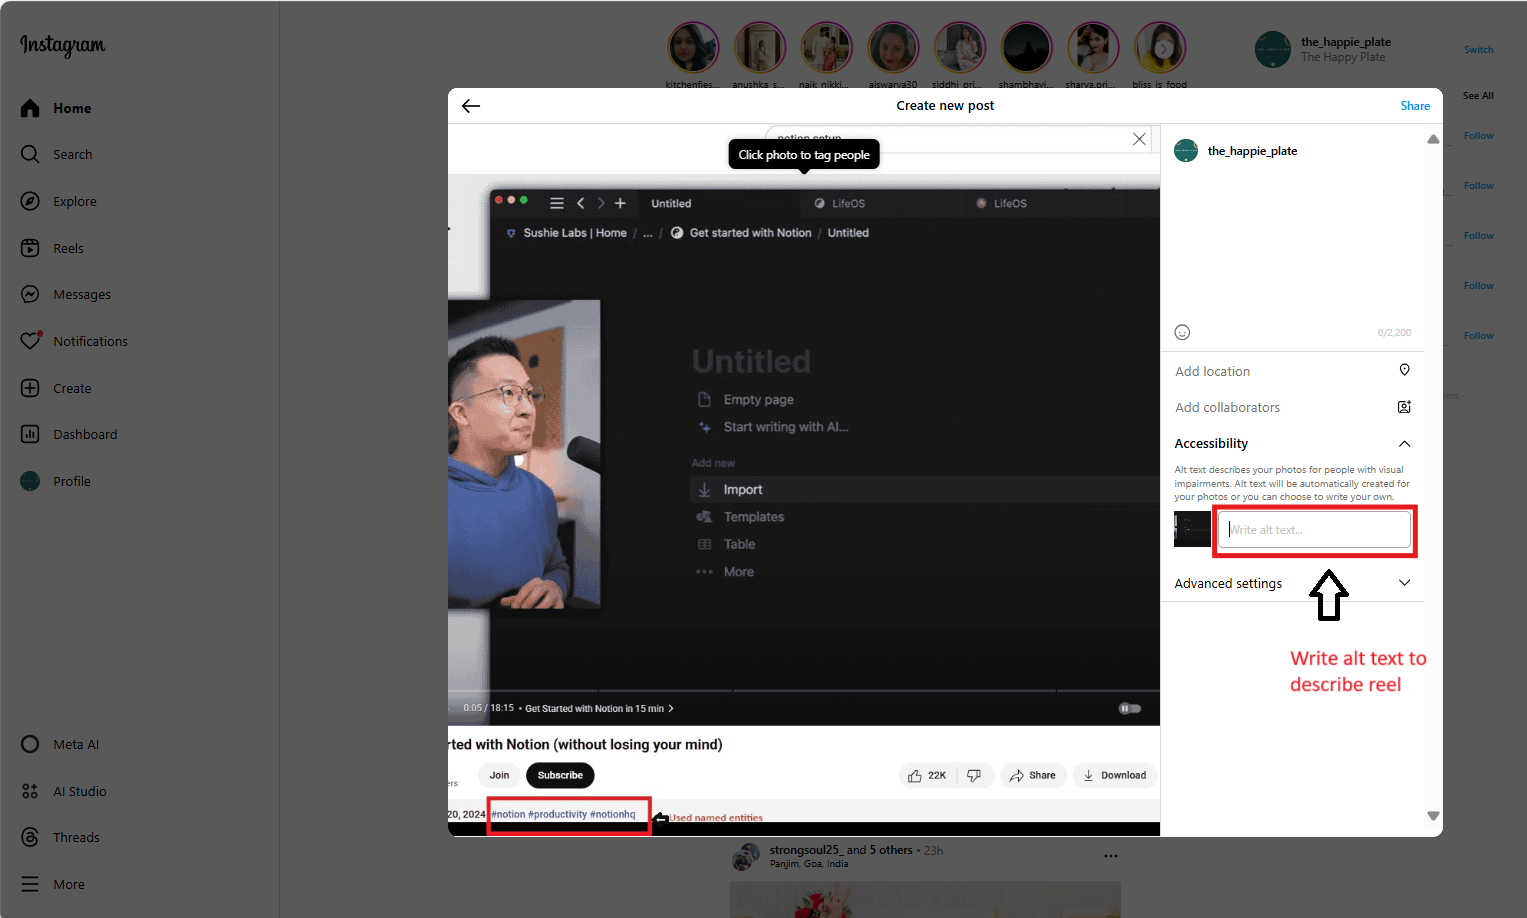Click the Dashboard label in sidebar
Image resolution: width=1527 pixels, height=918 pixels.
pos(85,434)
